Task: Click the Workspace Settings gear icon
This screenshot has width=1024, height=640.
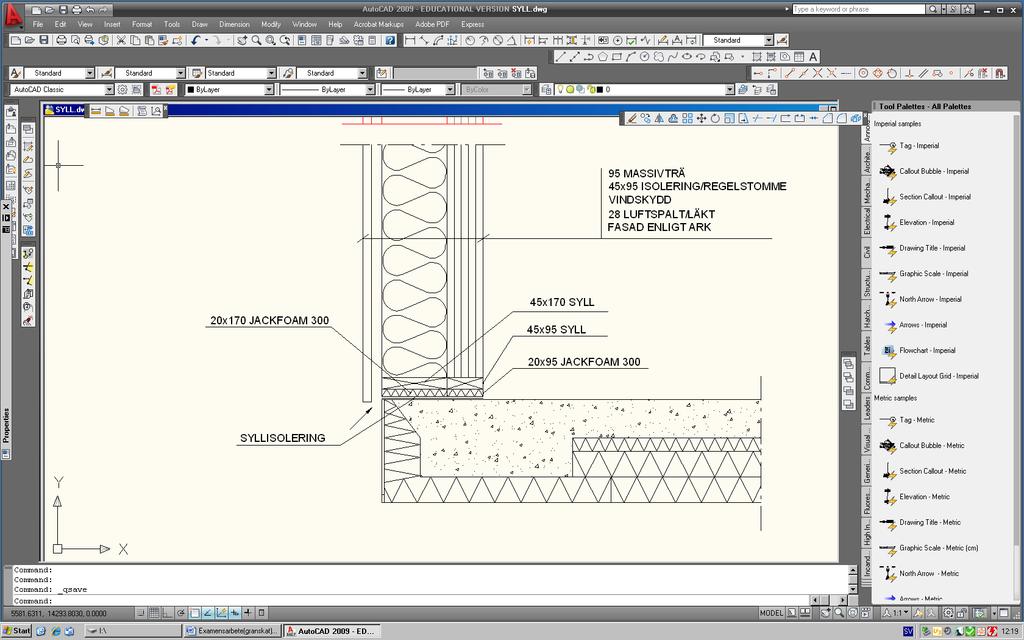Action: coord(122,89)
